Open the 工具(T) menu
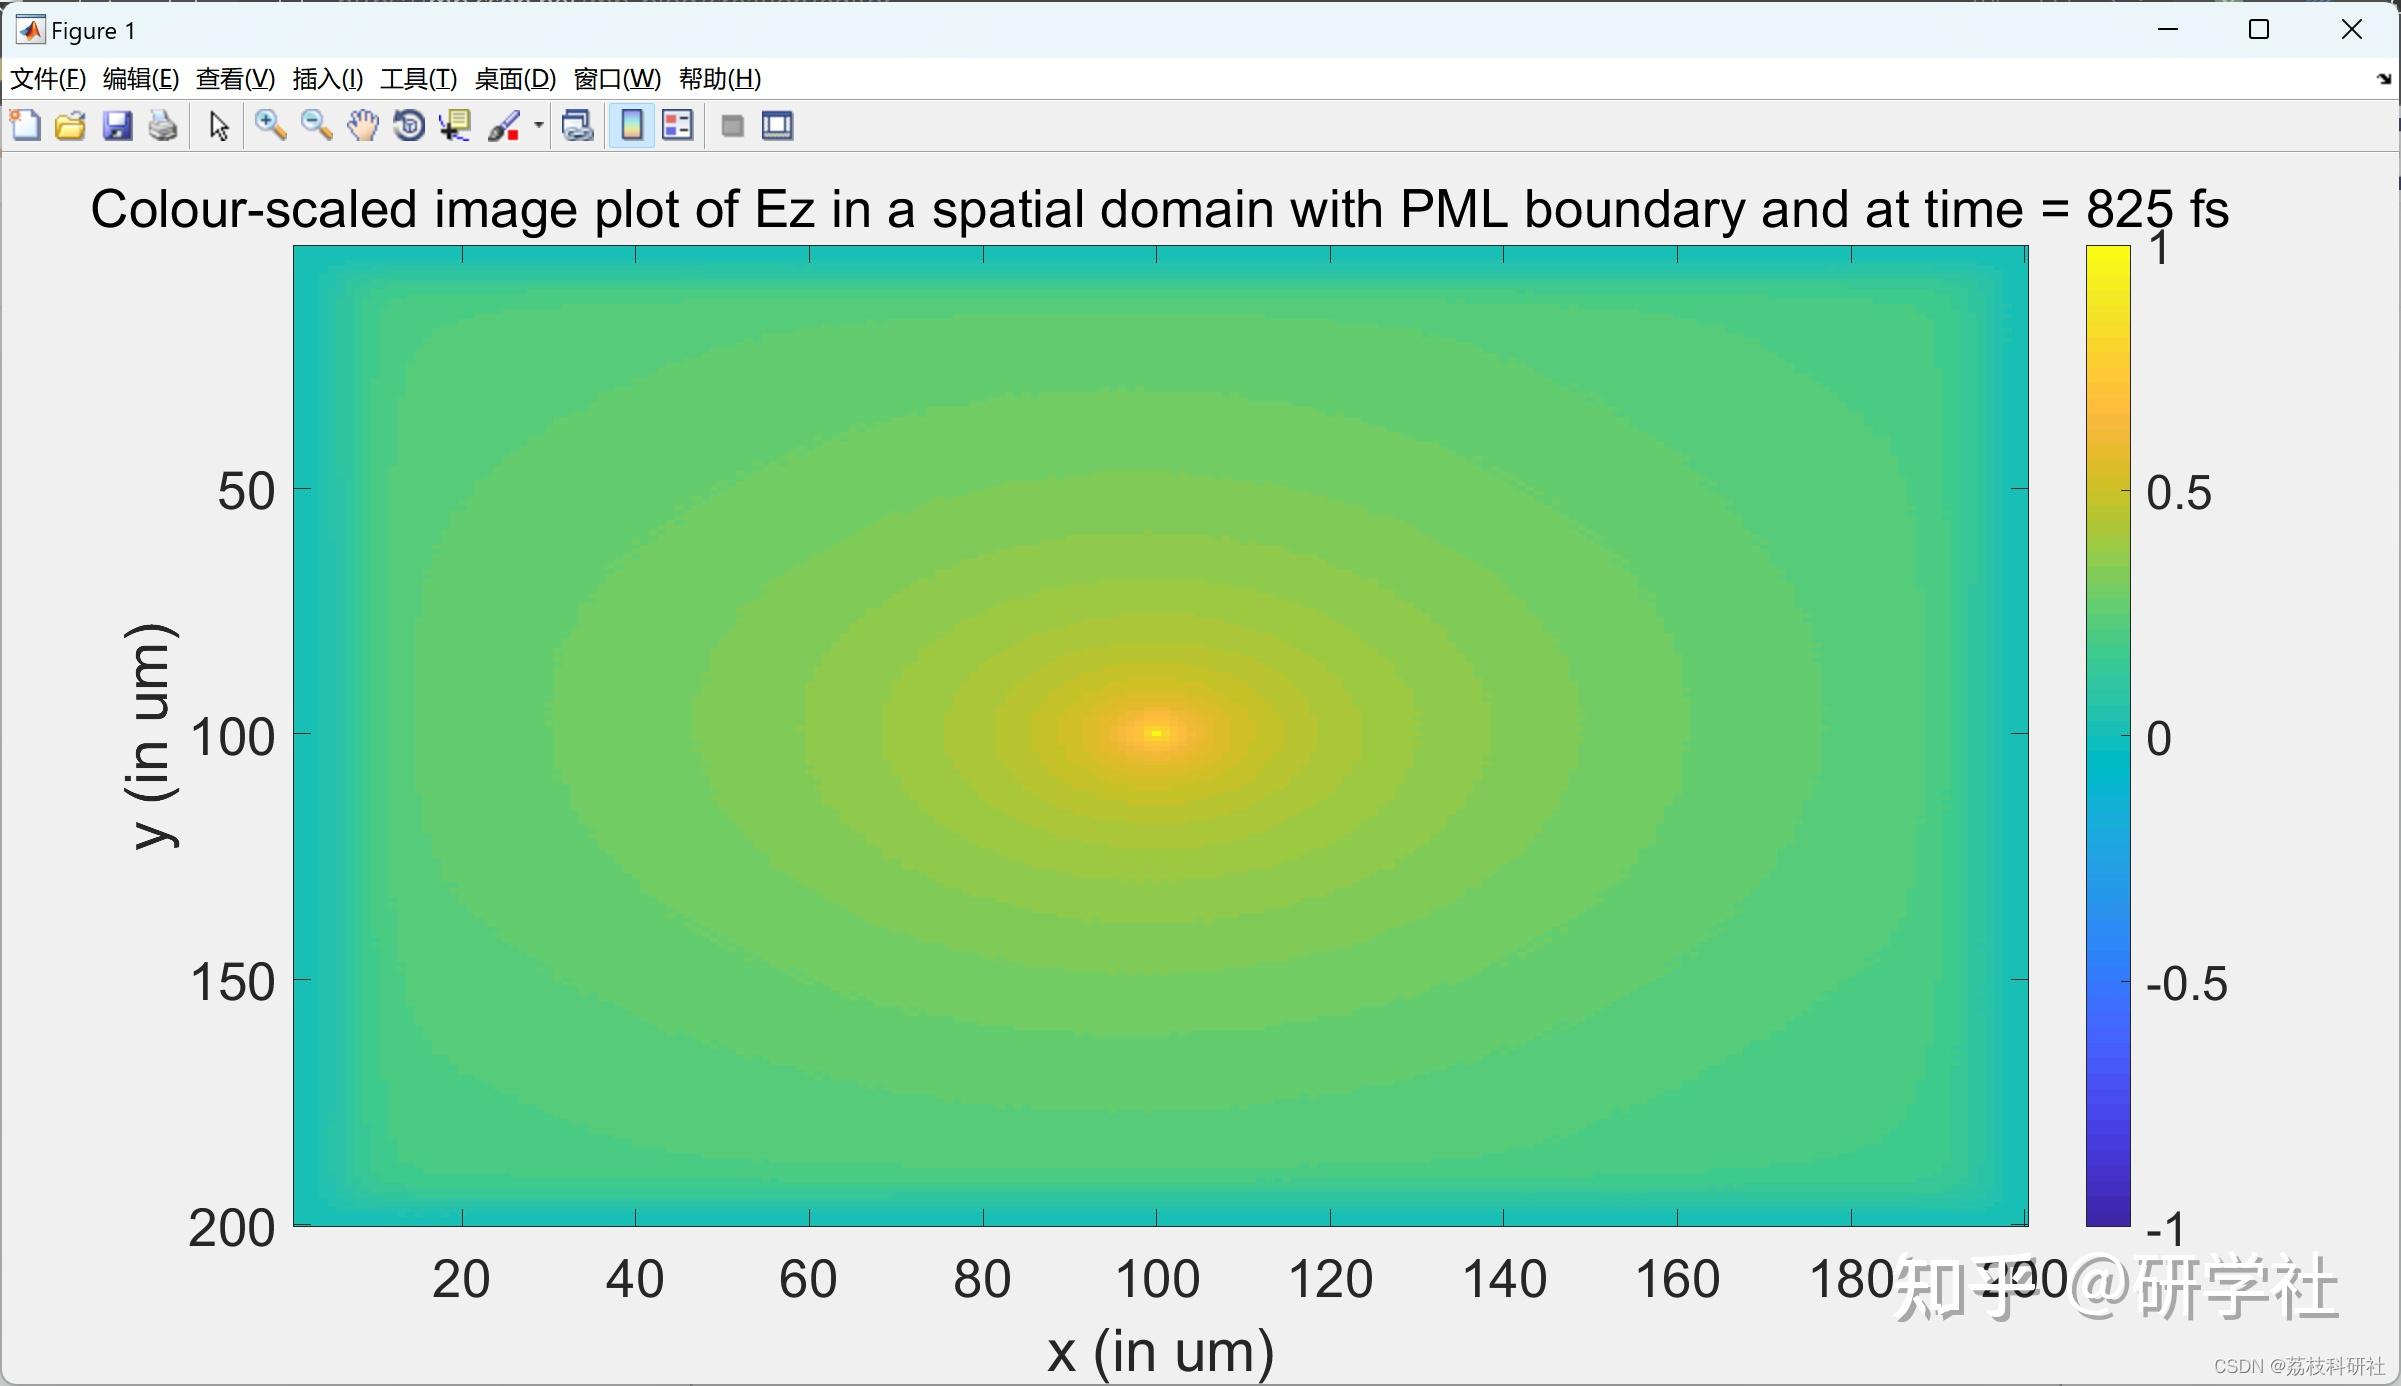Viewport: 2401px width, 1386px height. tap(418, 79)
